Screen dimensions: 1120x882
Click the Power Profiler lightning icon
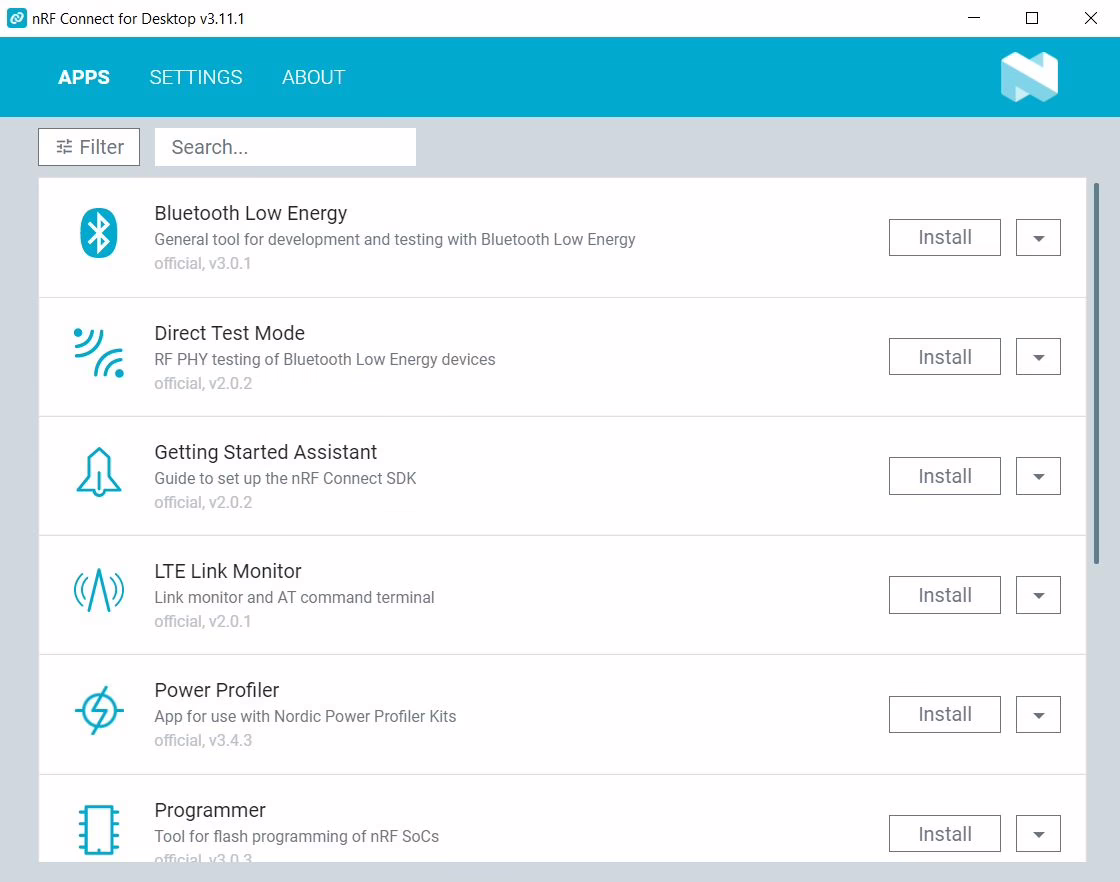pos(99,711)
